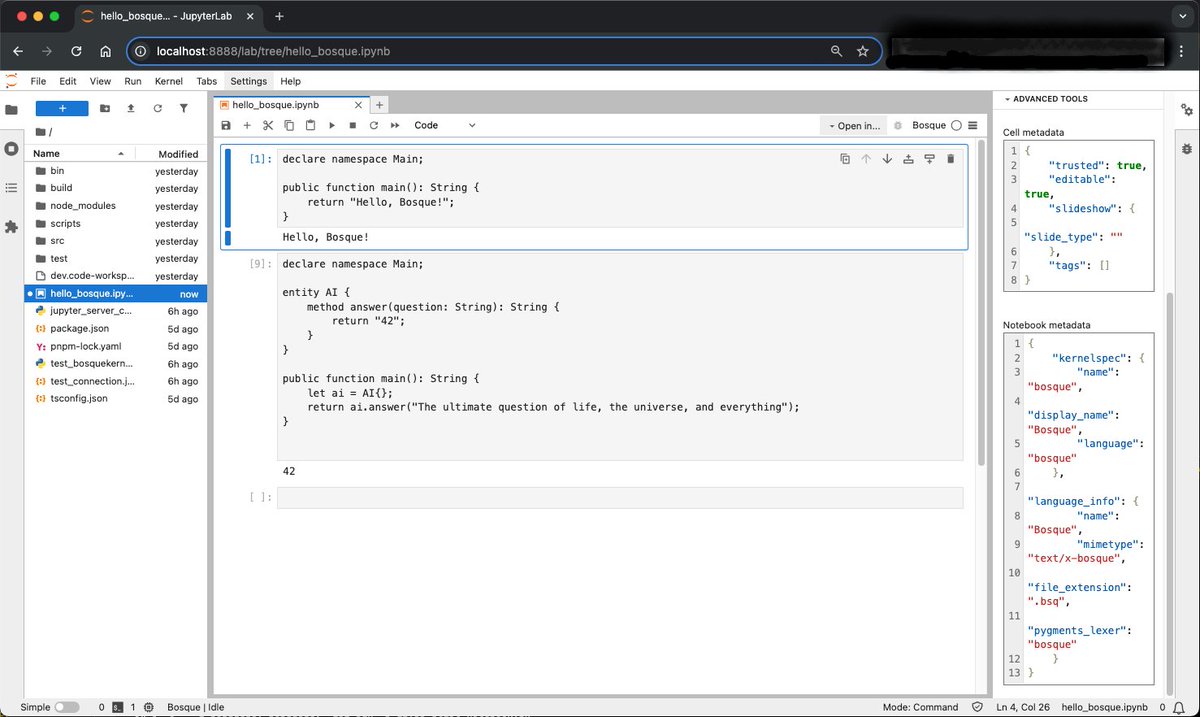The image size is (1200, 717).
Task: Select the package.json file
Action: click(x=116, y=328)
